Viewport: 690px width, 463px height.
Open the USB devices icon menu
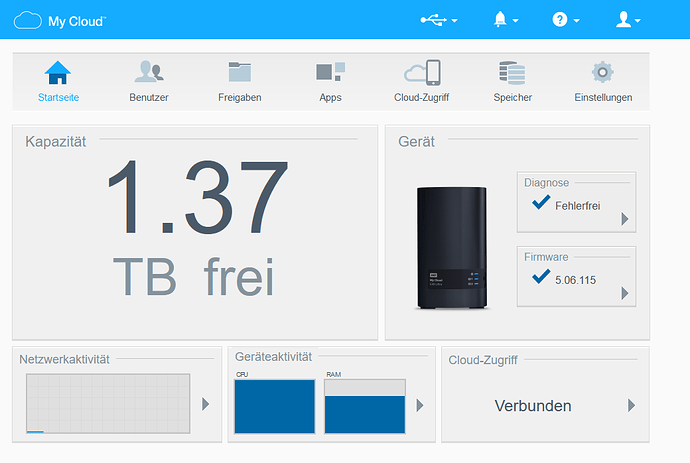(x=433, y=20)
